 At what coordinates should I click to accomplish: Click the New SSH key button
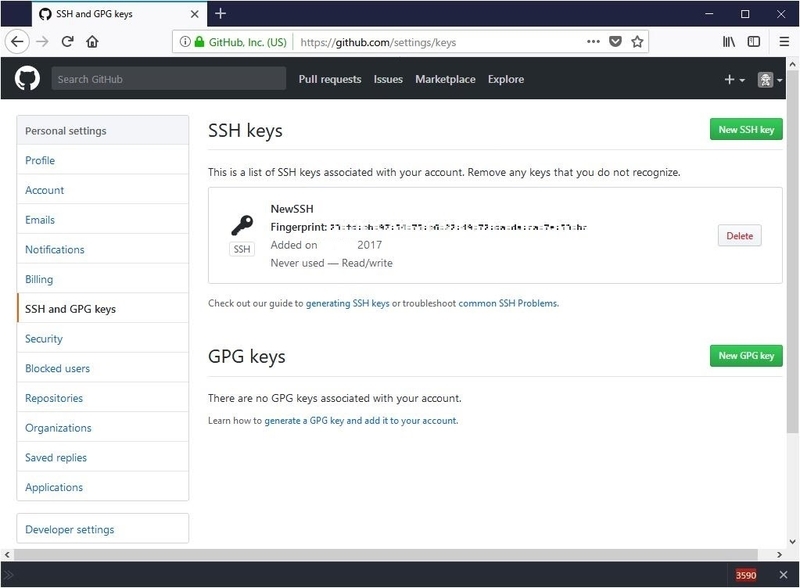coord(746,130)
